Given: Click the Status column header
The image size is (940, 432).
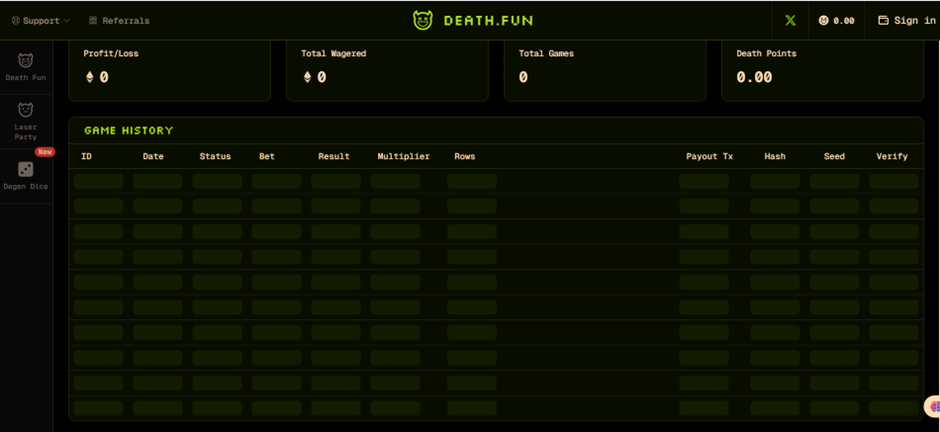Looking at the screenshot, I should (215, 156).
